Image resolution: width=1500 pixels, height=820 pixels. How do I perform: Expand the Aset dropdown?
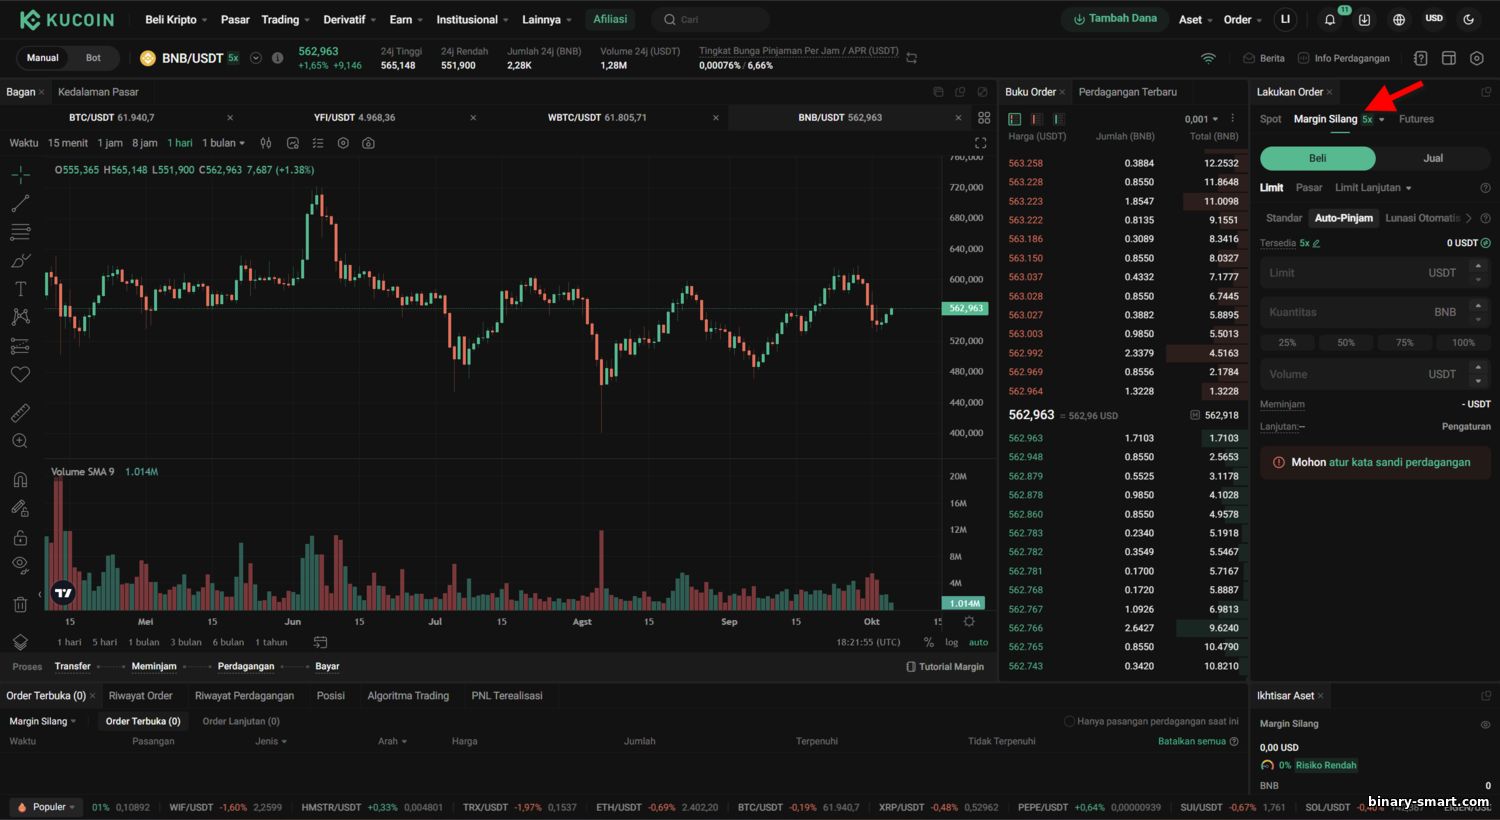pos(1196,19)
